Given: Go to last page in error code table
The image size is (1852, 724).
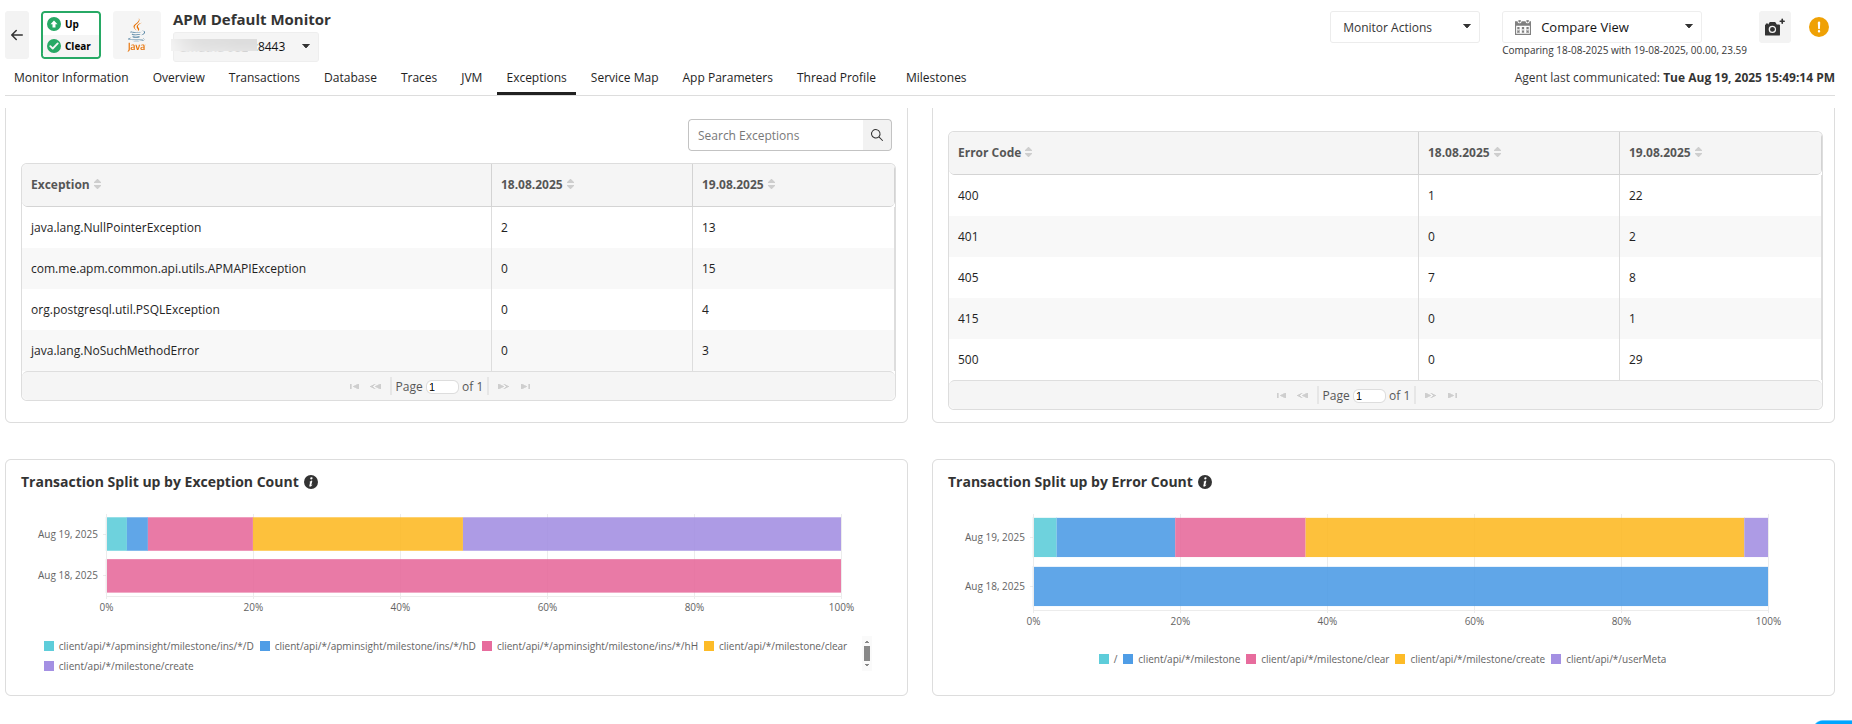Looking at the screenshot, I should 1452,396.
